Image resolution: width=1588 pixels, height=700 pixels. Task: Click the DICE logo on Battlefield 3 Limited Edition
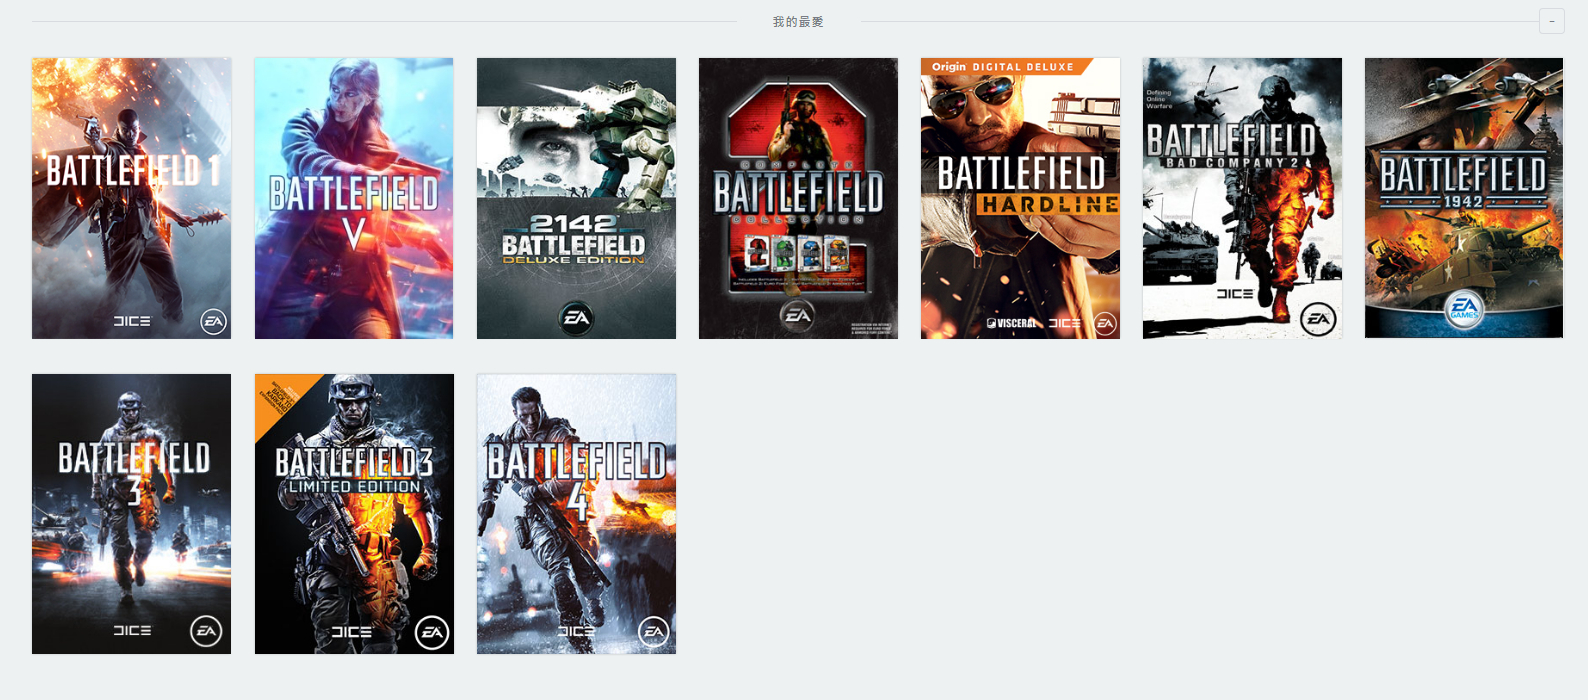(351, 632)
